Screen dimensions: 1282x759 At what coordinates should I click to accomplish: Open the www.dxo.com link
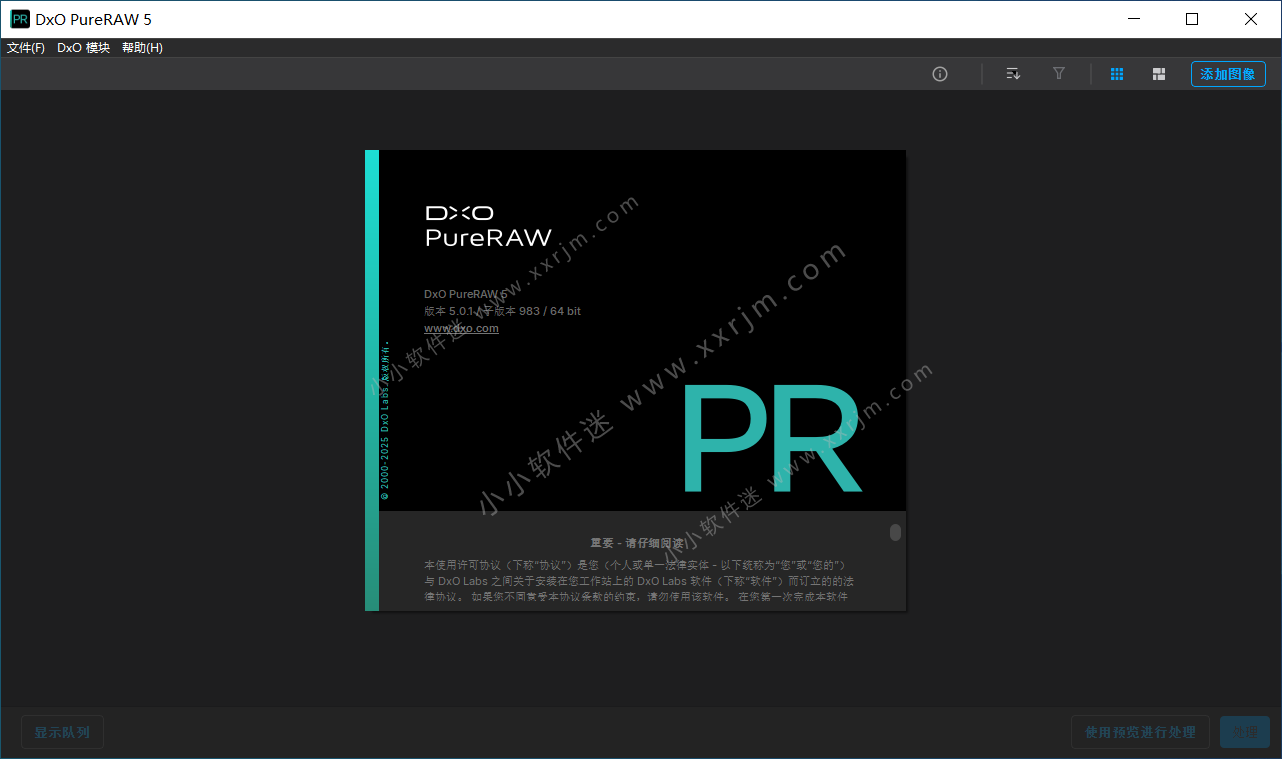point(461,328)
